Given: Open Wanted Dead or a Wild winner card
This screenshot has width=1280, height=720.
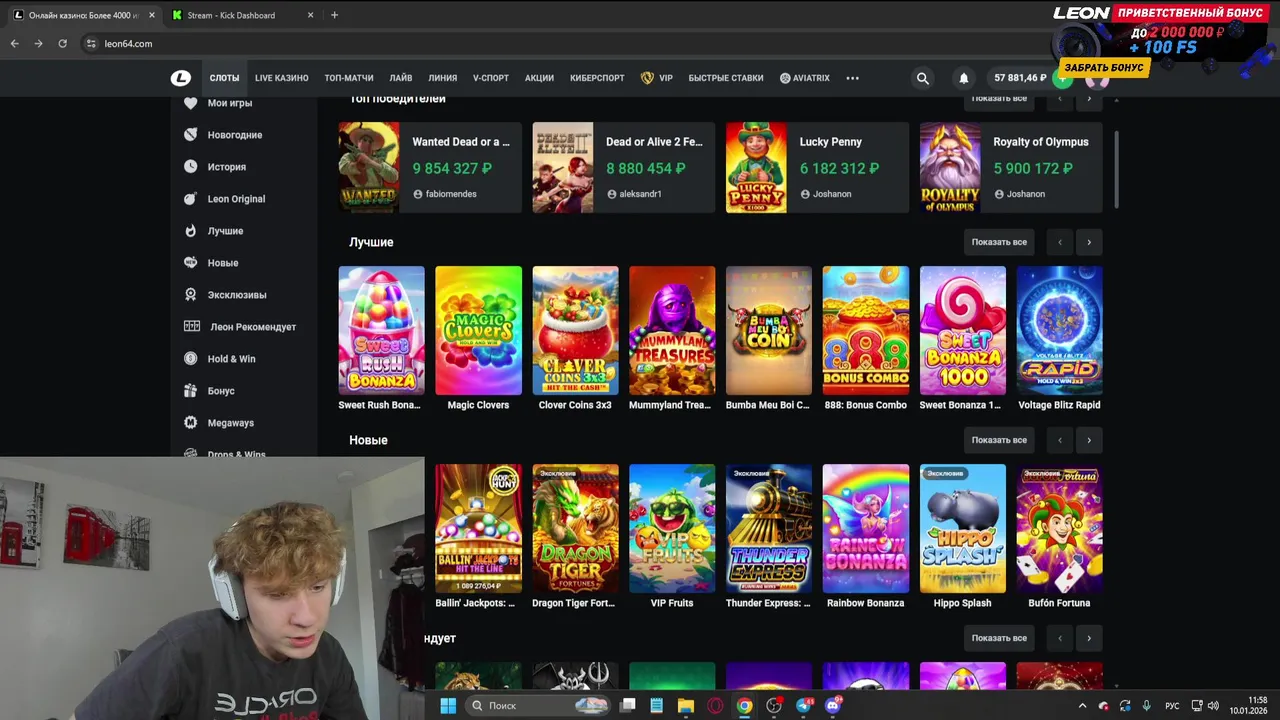Looking at the screenshot, I should point(430,167).
